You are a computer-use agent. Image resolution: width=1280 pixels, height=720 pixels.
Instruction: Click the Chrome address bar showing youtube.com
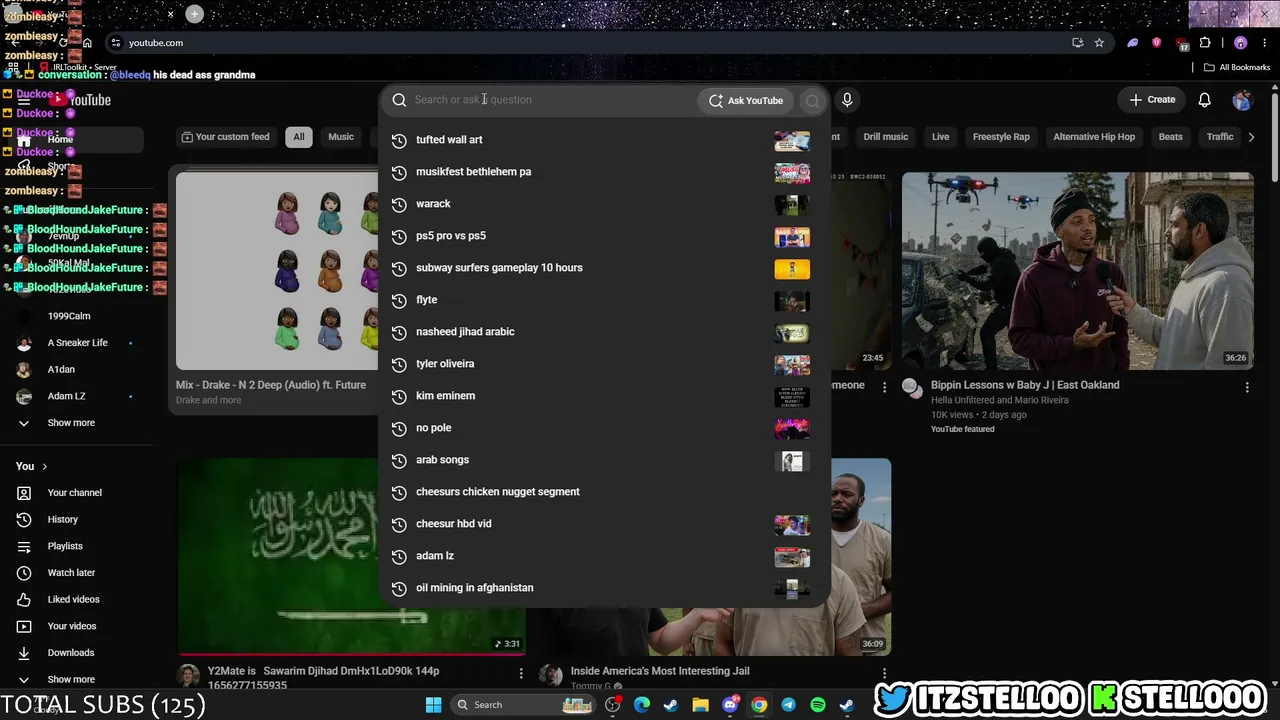[x=590, y=43]
